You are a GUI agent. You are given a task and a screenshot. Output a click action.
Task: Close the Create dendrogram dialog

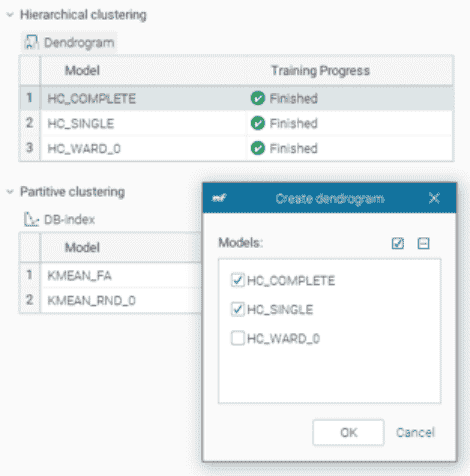[434, 198]
